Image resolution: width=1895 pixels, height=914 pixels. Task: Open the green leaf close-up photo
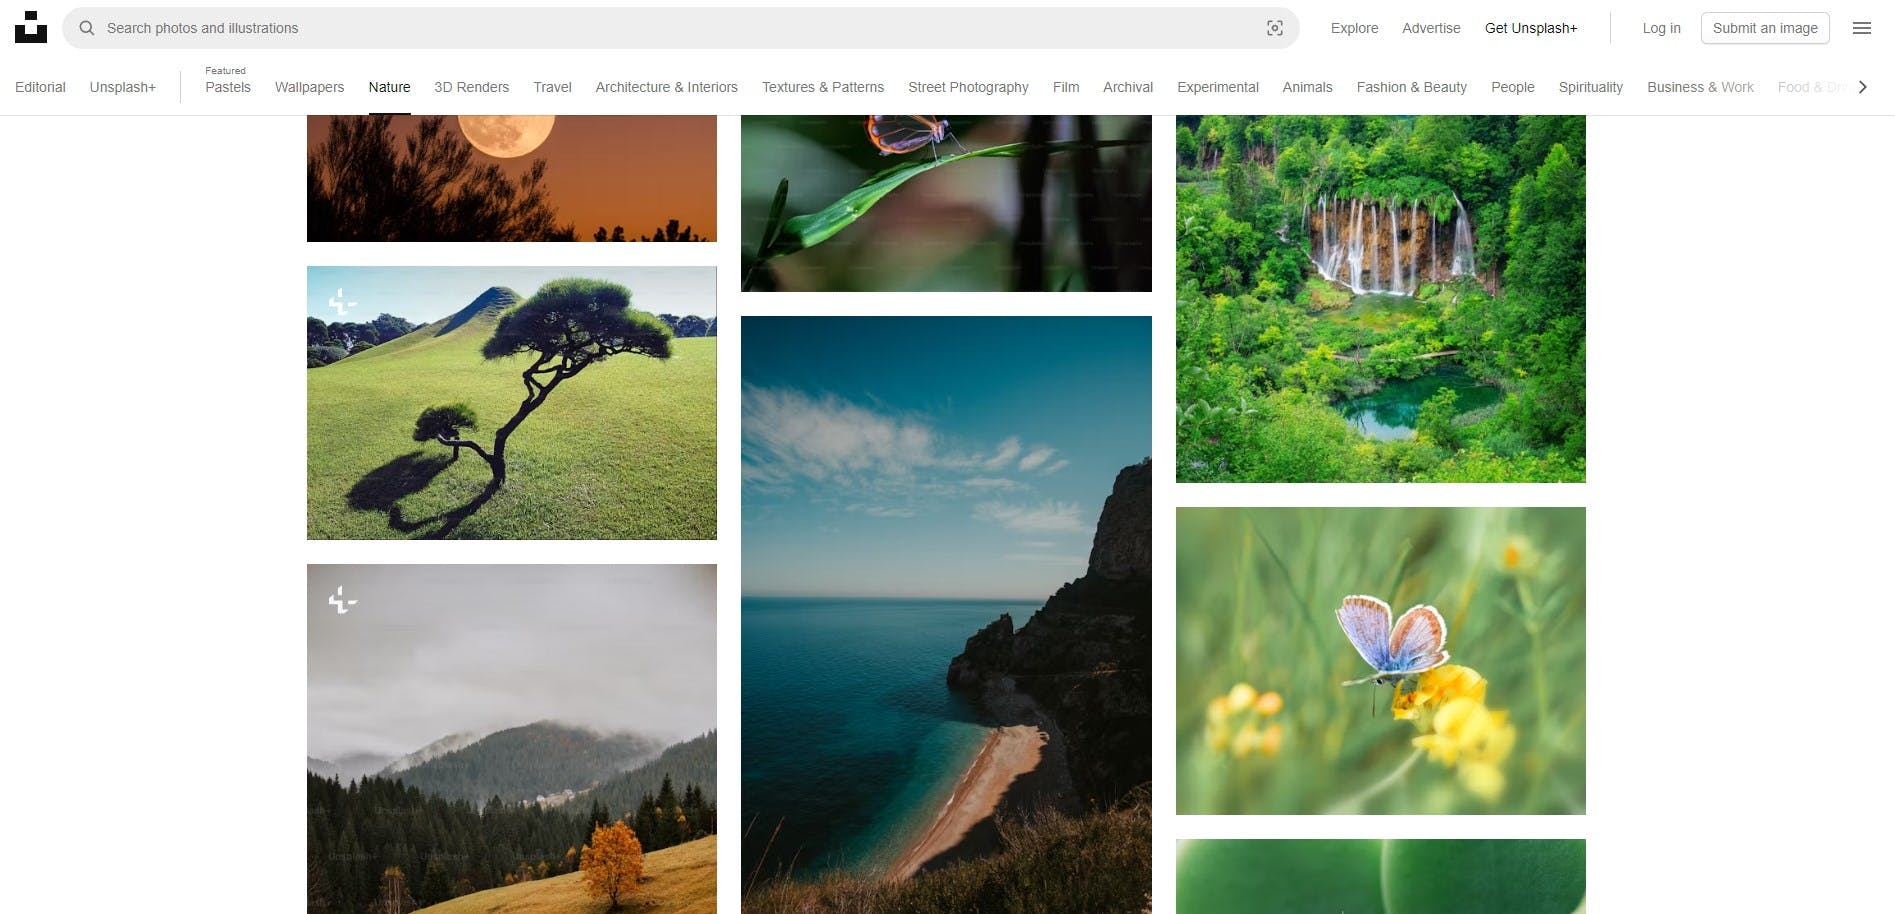1381,876
